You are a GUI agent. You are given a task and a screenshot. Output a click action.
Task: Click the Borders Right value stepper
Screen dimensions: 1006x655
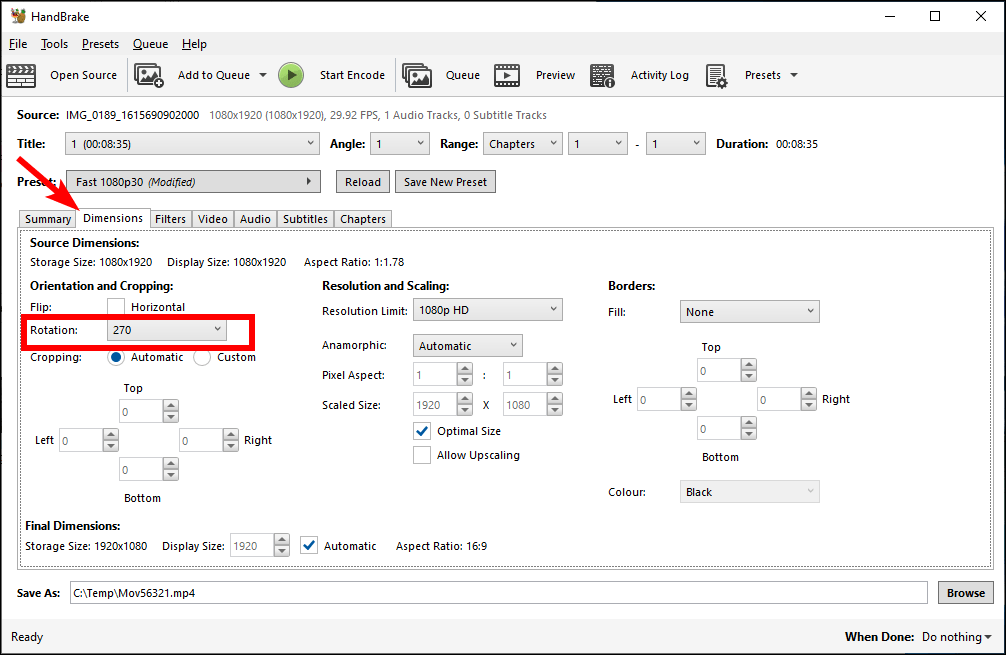tap(809, 399)
